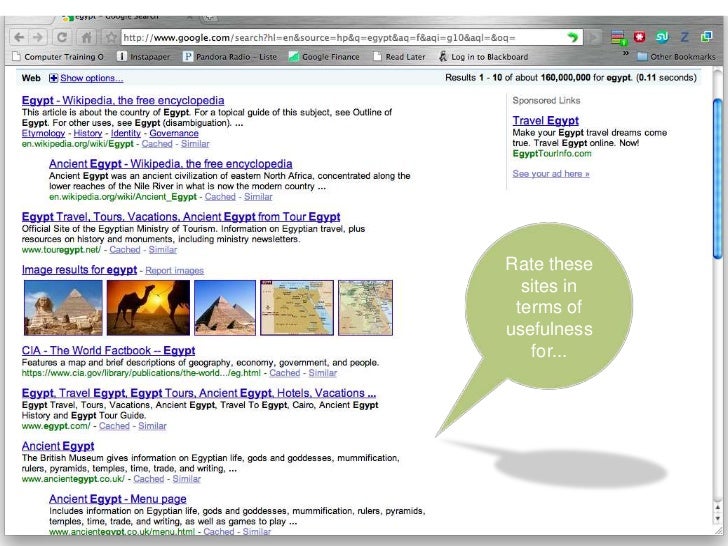Open Similar link for wiki/Ancient_Egypt result
Screen dimensions: 728x546
[258, 197]
